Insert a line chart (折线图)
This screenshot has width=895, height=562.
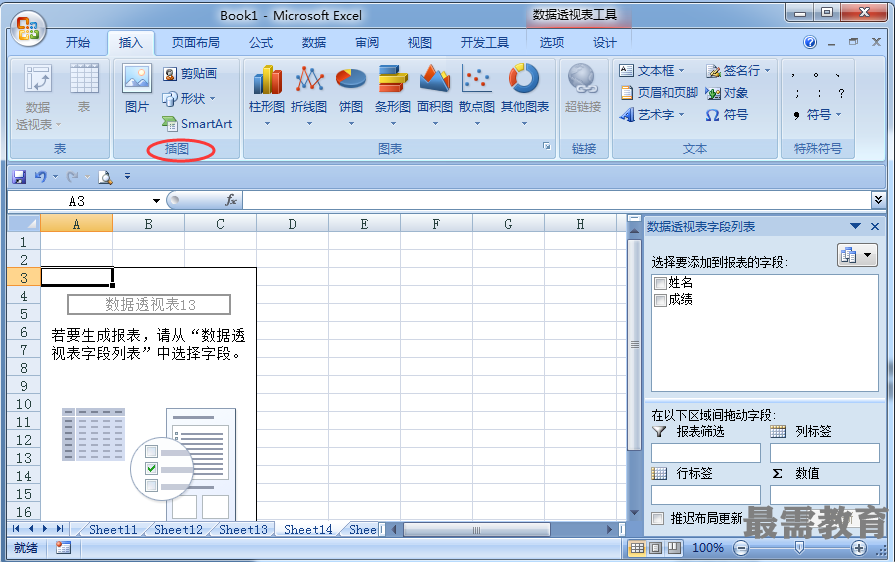[x=309, y=95]
